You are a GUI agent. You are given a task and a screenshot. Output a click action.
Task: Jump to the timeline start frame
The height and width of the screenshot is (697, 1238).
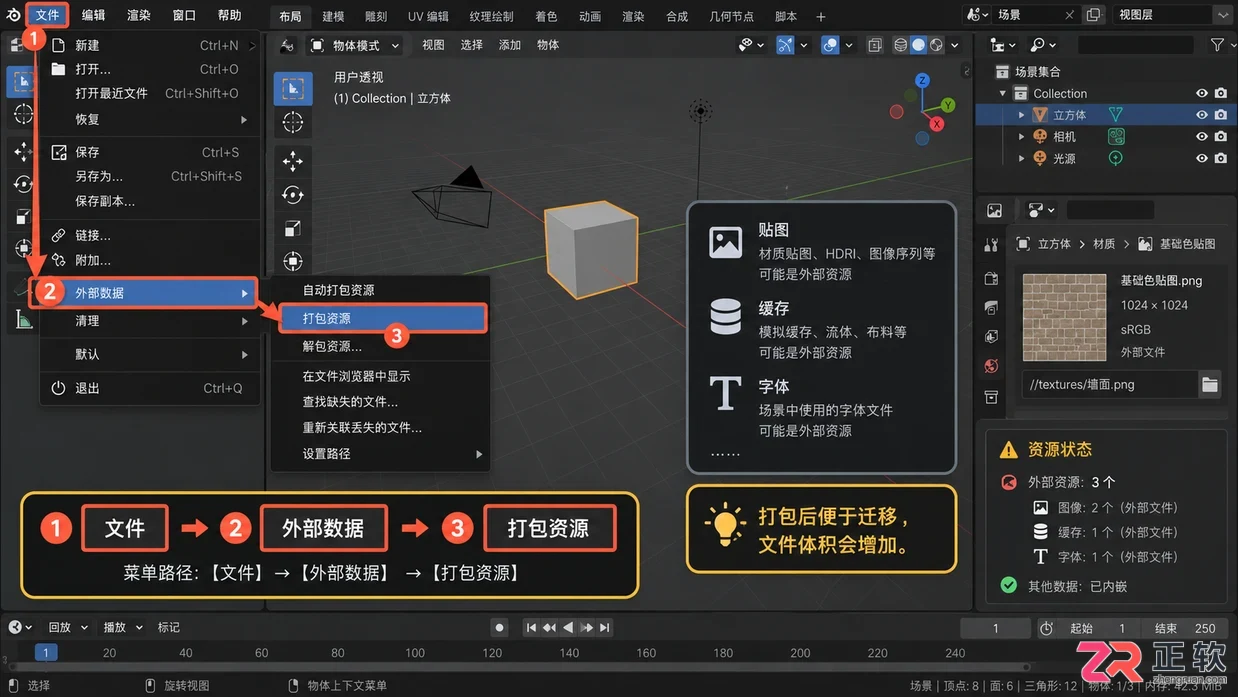[531, 628]
